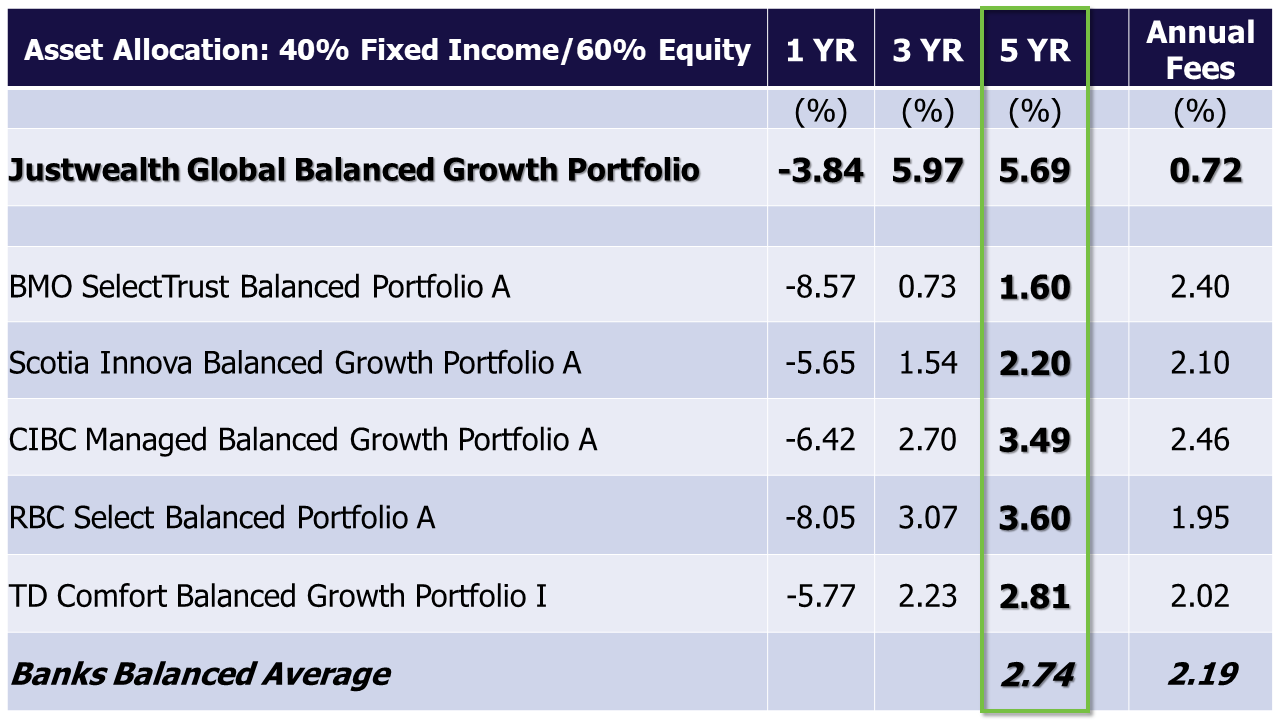Select the Banks average 5 YR value 2.74
Image resolution: width=1280 pixels, height=720 pixels.
click(1035, 674)
